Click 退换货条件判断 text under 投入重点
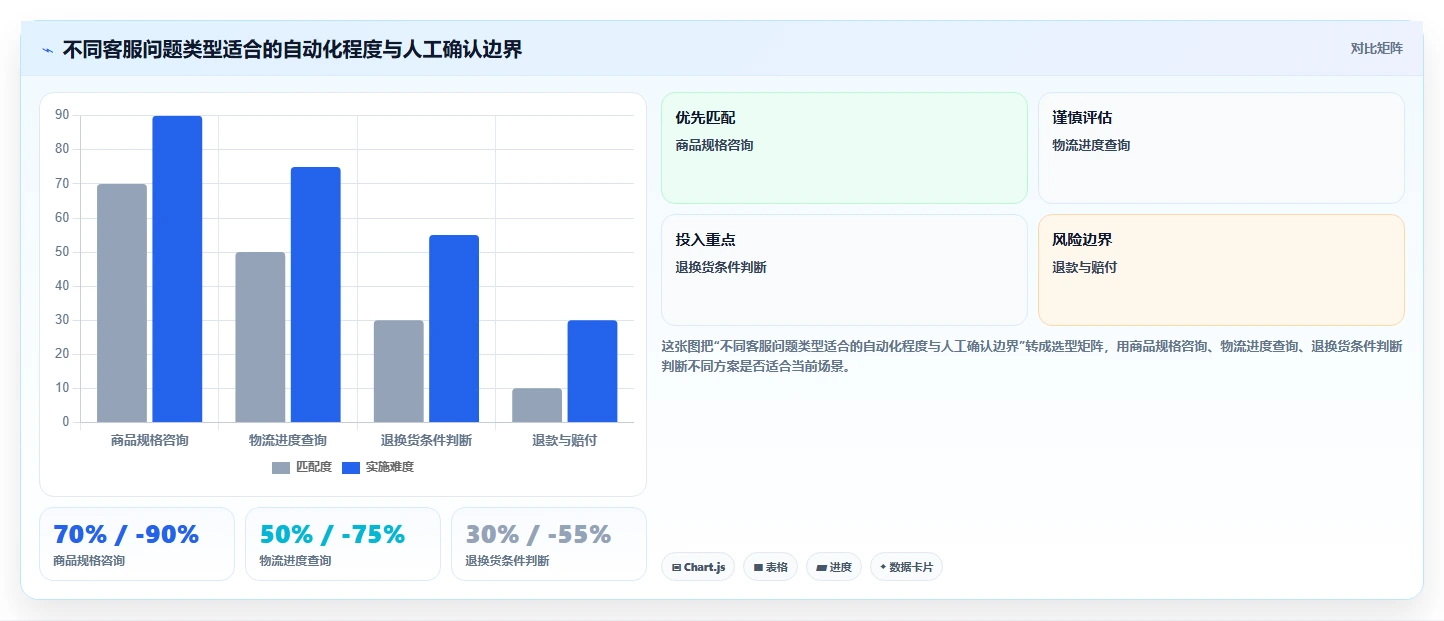 [x=721, y=267]
